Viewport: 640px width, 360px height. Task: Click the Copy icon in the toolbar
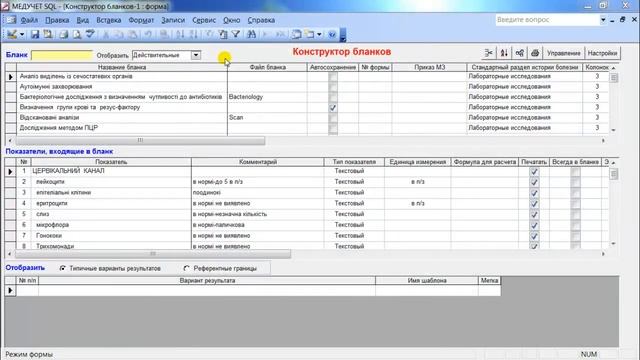[119, 35]
